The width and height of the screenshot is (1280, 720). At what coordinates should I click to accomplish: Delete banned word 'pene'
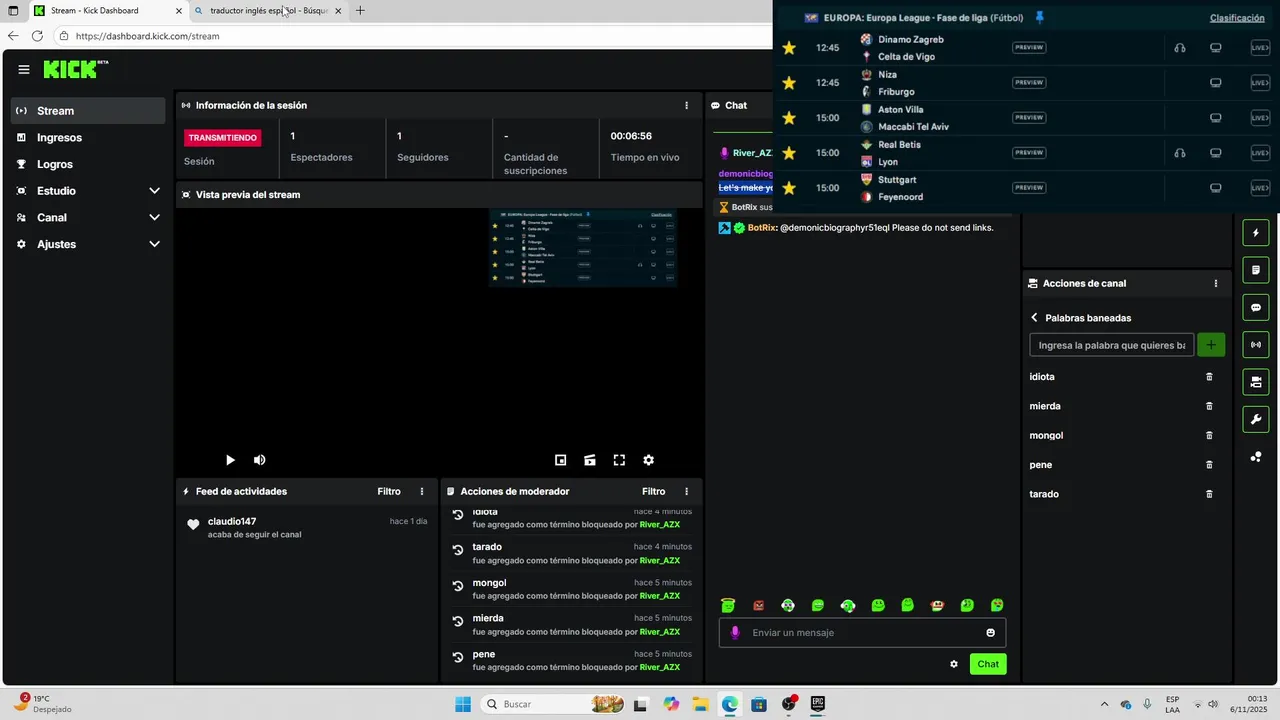point(1209,465)
